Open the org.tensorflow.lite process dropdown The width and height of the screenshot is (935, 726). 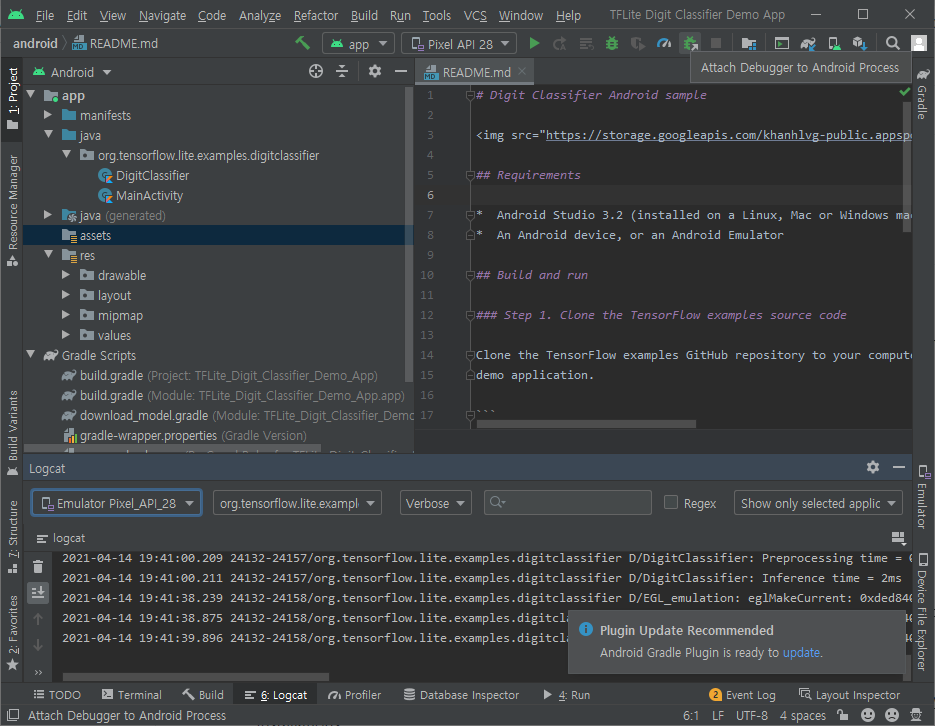pyautogui.click(x=297, y=503)
